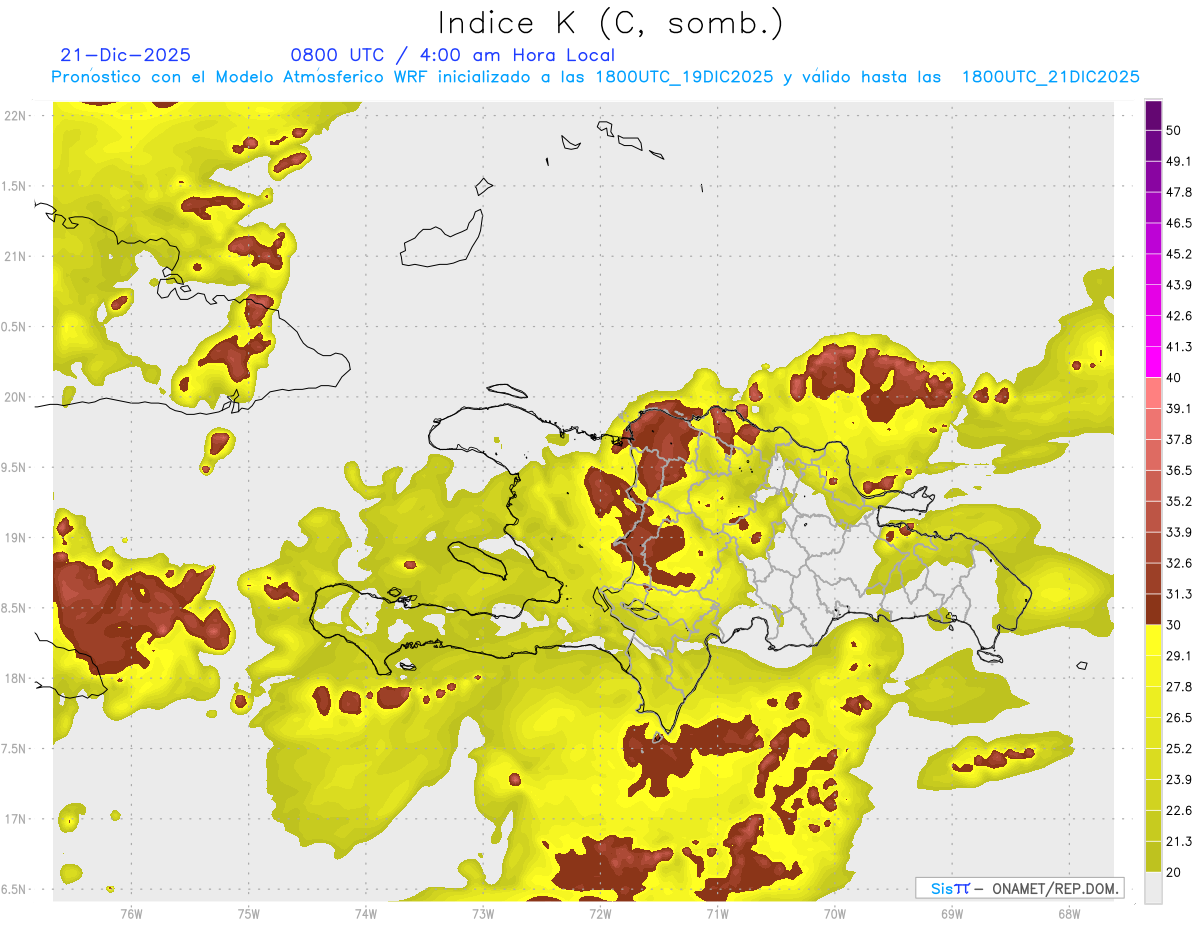Image resolution: width=1200 pixels, height=927 pixels.
Task: Pick the dark brown swatch between 30 and 31.3
Action: [1153, 609]
